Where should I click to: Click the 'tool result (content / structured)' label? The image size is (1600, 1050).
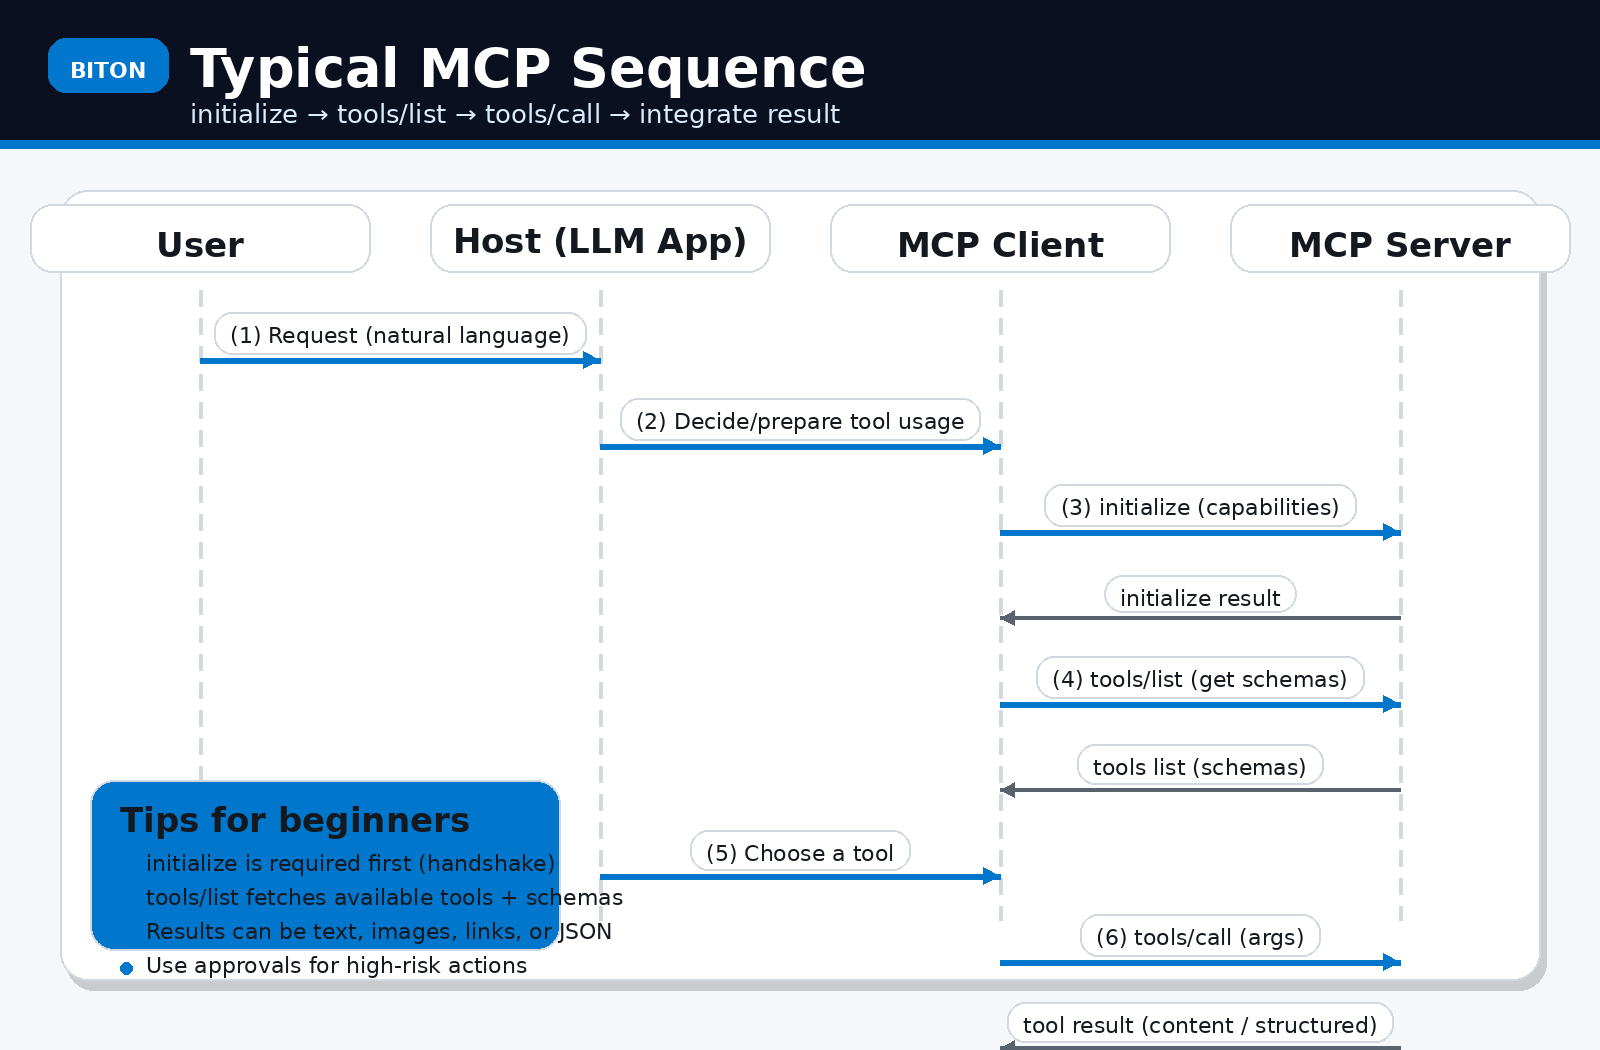[1200, 1025]
